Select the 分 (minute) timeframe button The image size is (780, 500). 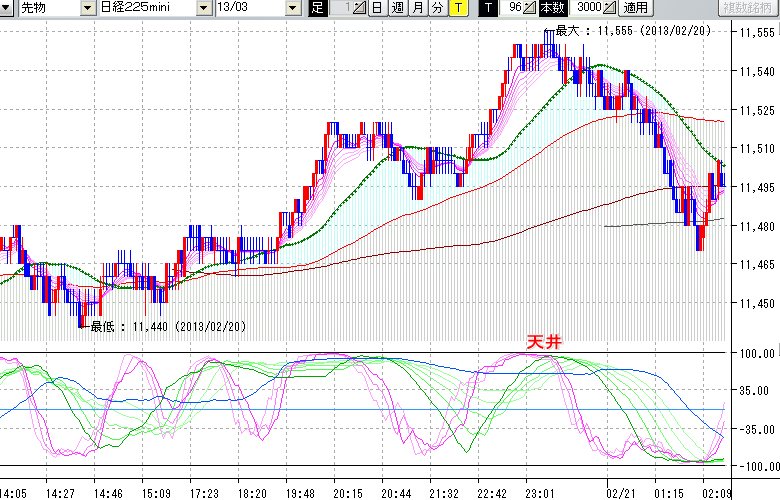437,8
